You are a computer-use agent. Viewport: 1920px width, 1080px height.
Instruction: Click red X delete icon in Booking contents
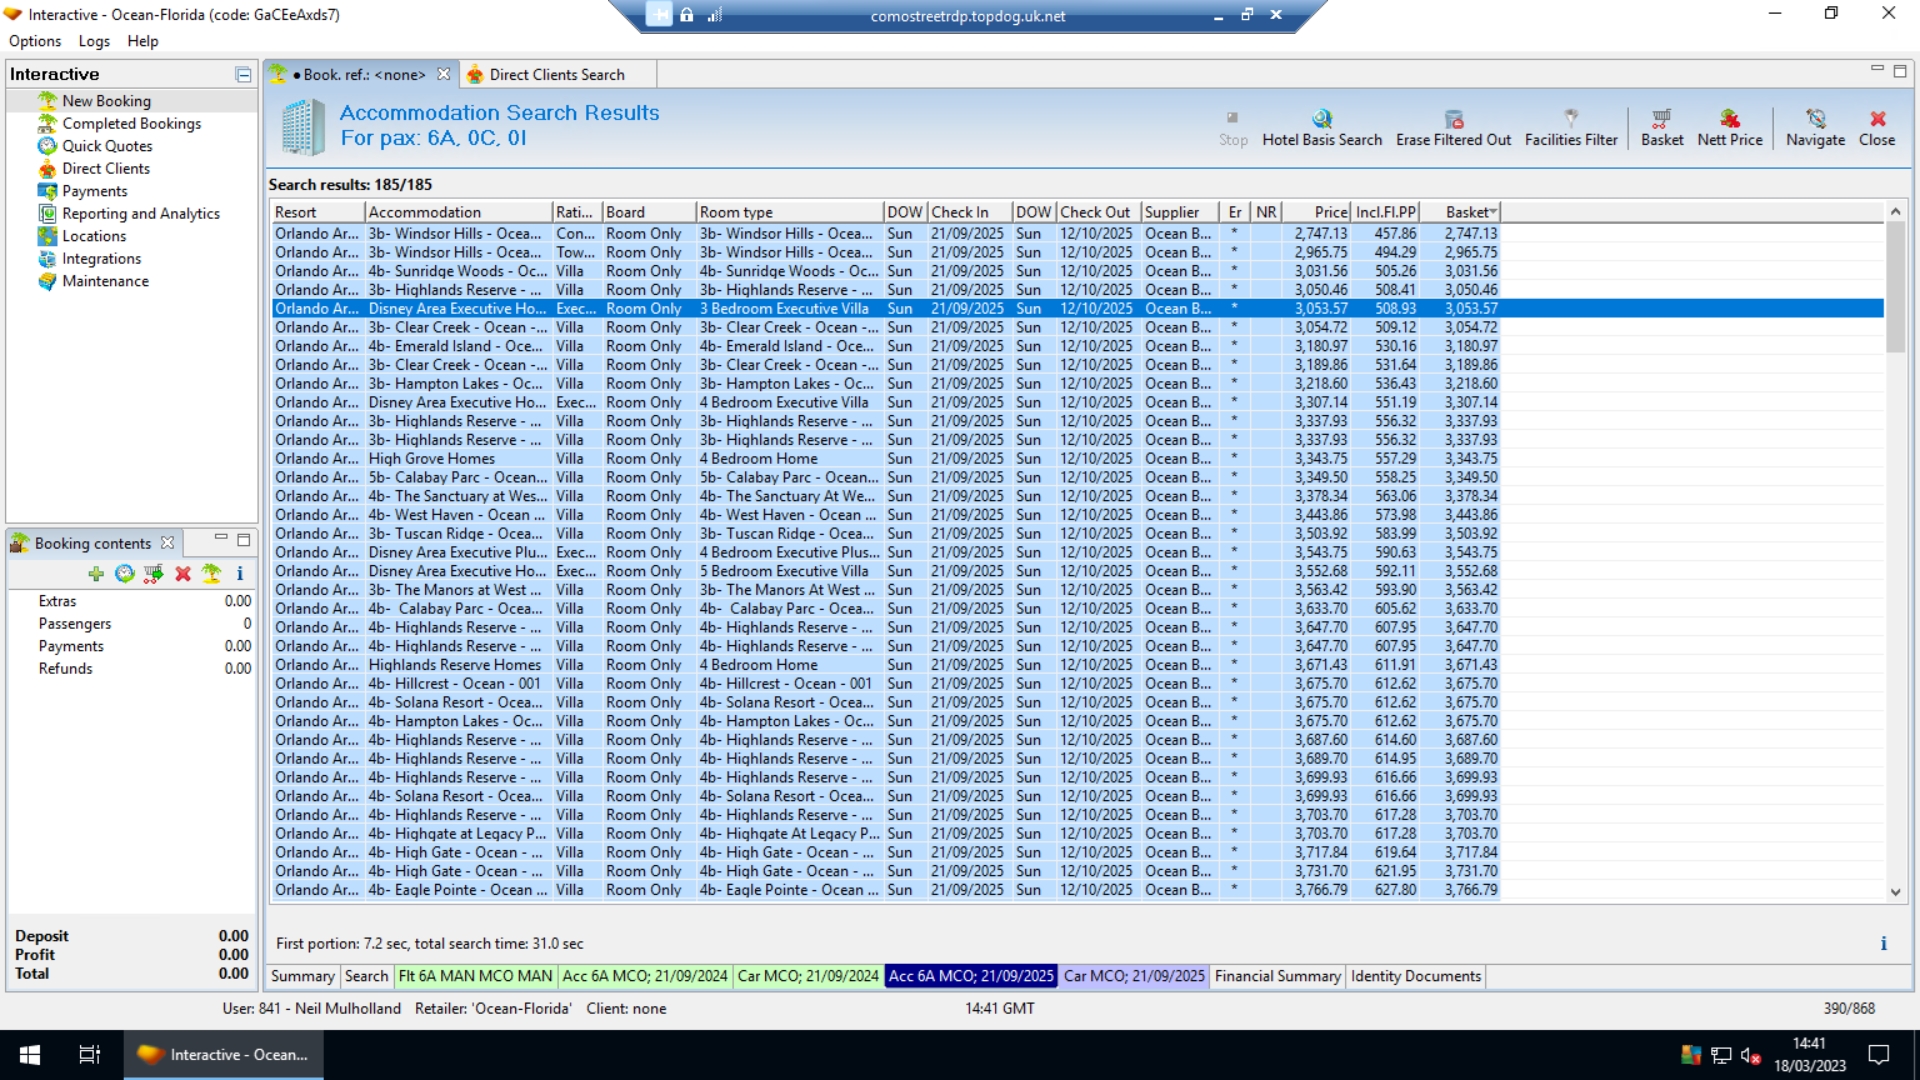[182, 574]
